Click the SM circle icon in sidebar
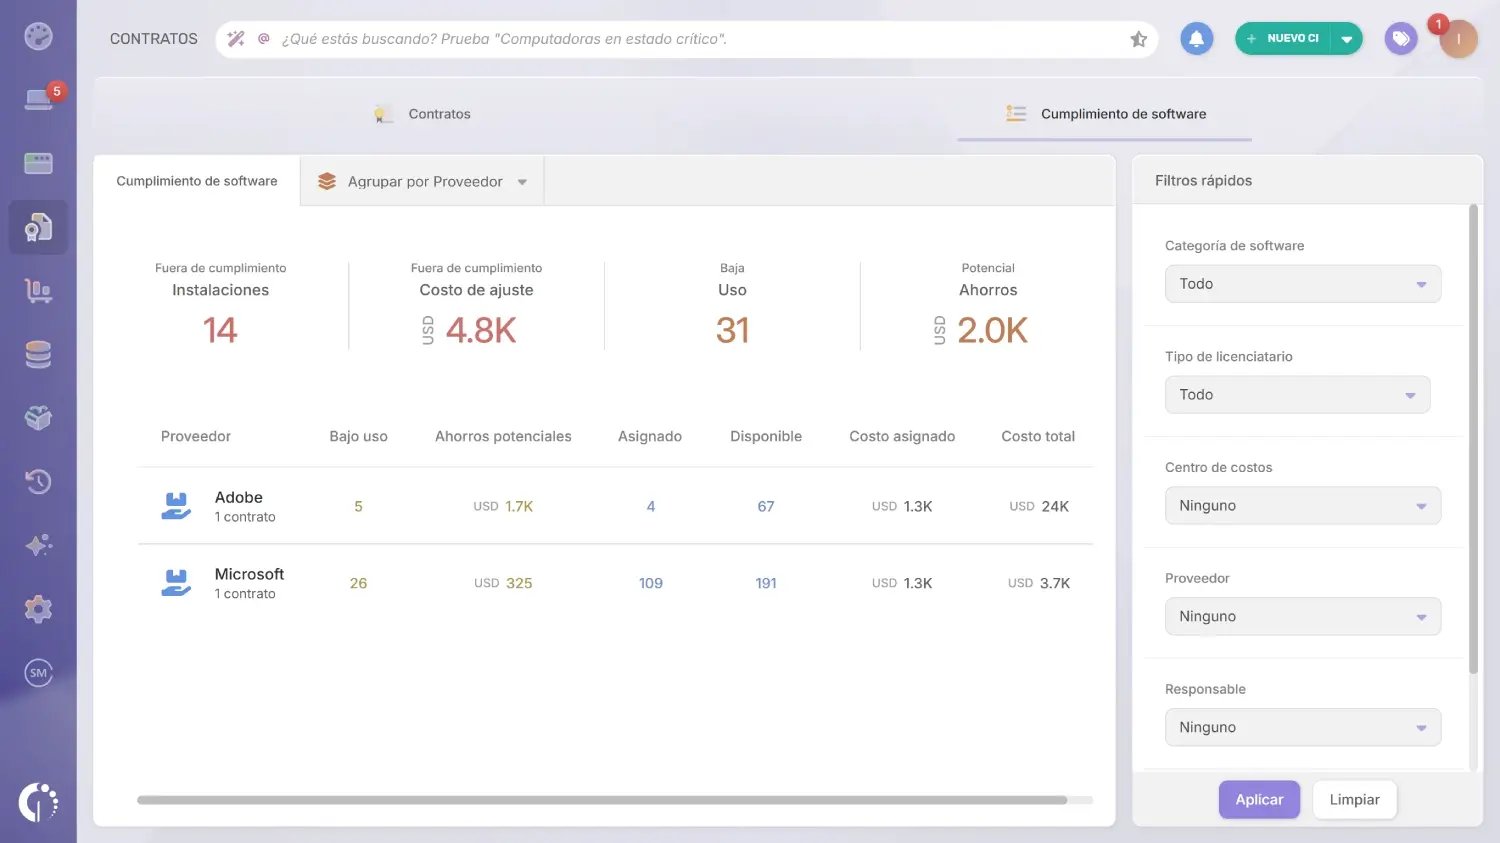Image resolution: width=1500 pixels, height=843 pixels. pos(38,673)
